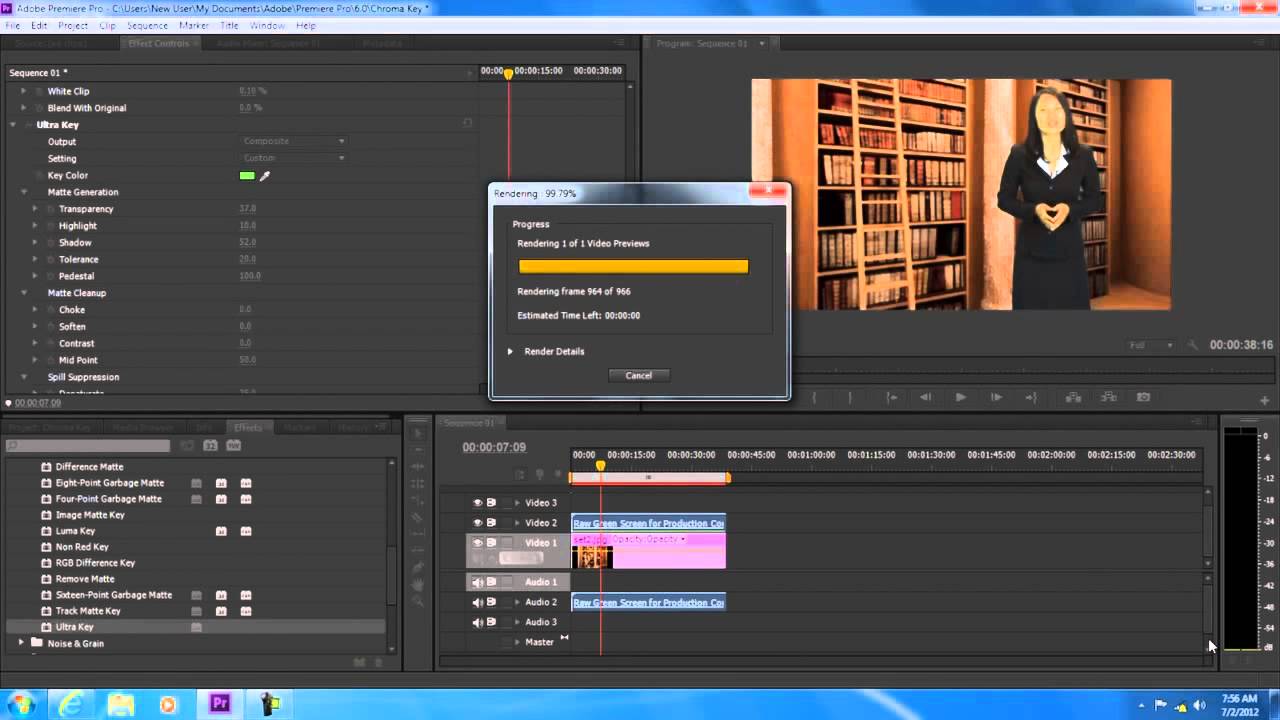This screenshot has width=1280, height=720.
Task: Export frame with the camera icon
Action: tap(1143, 397)
